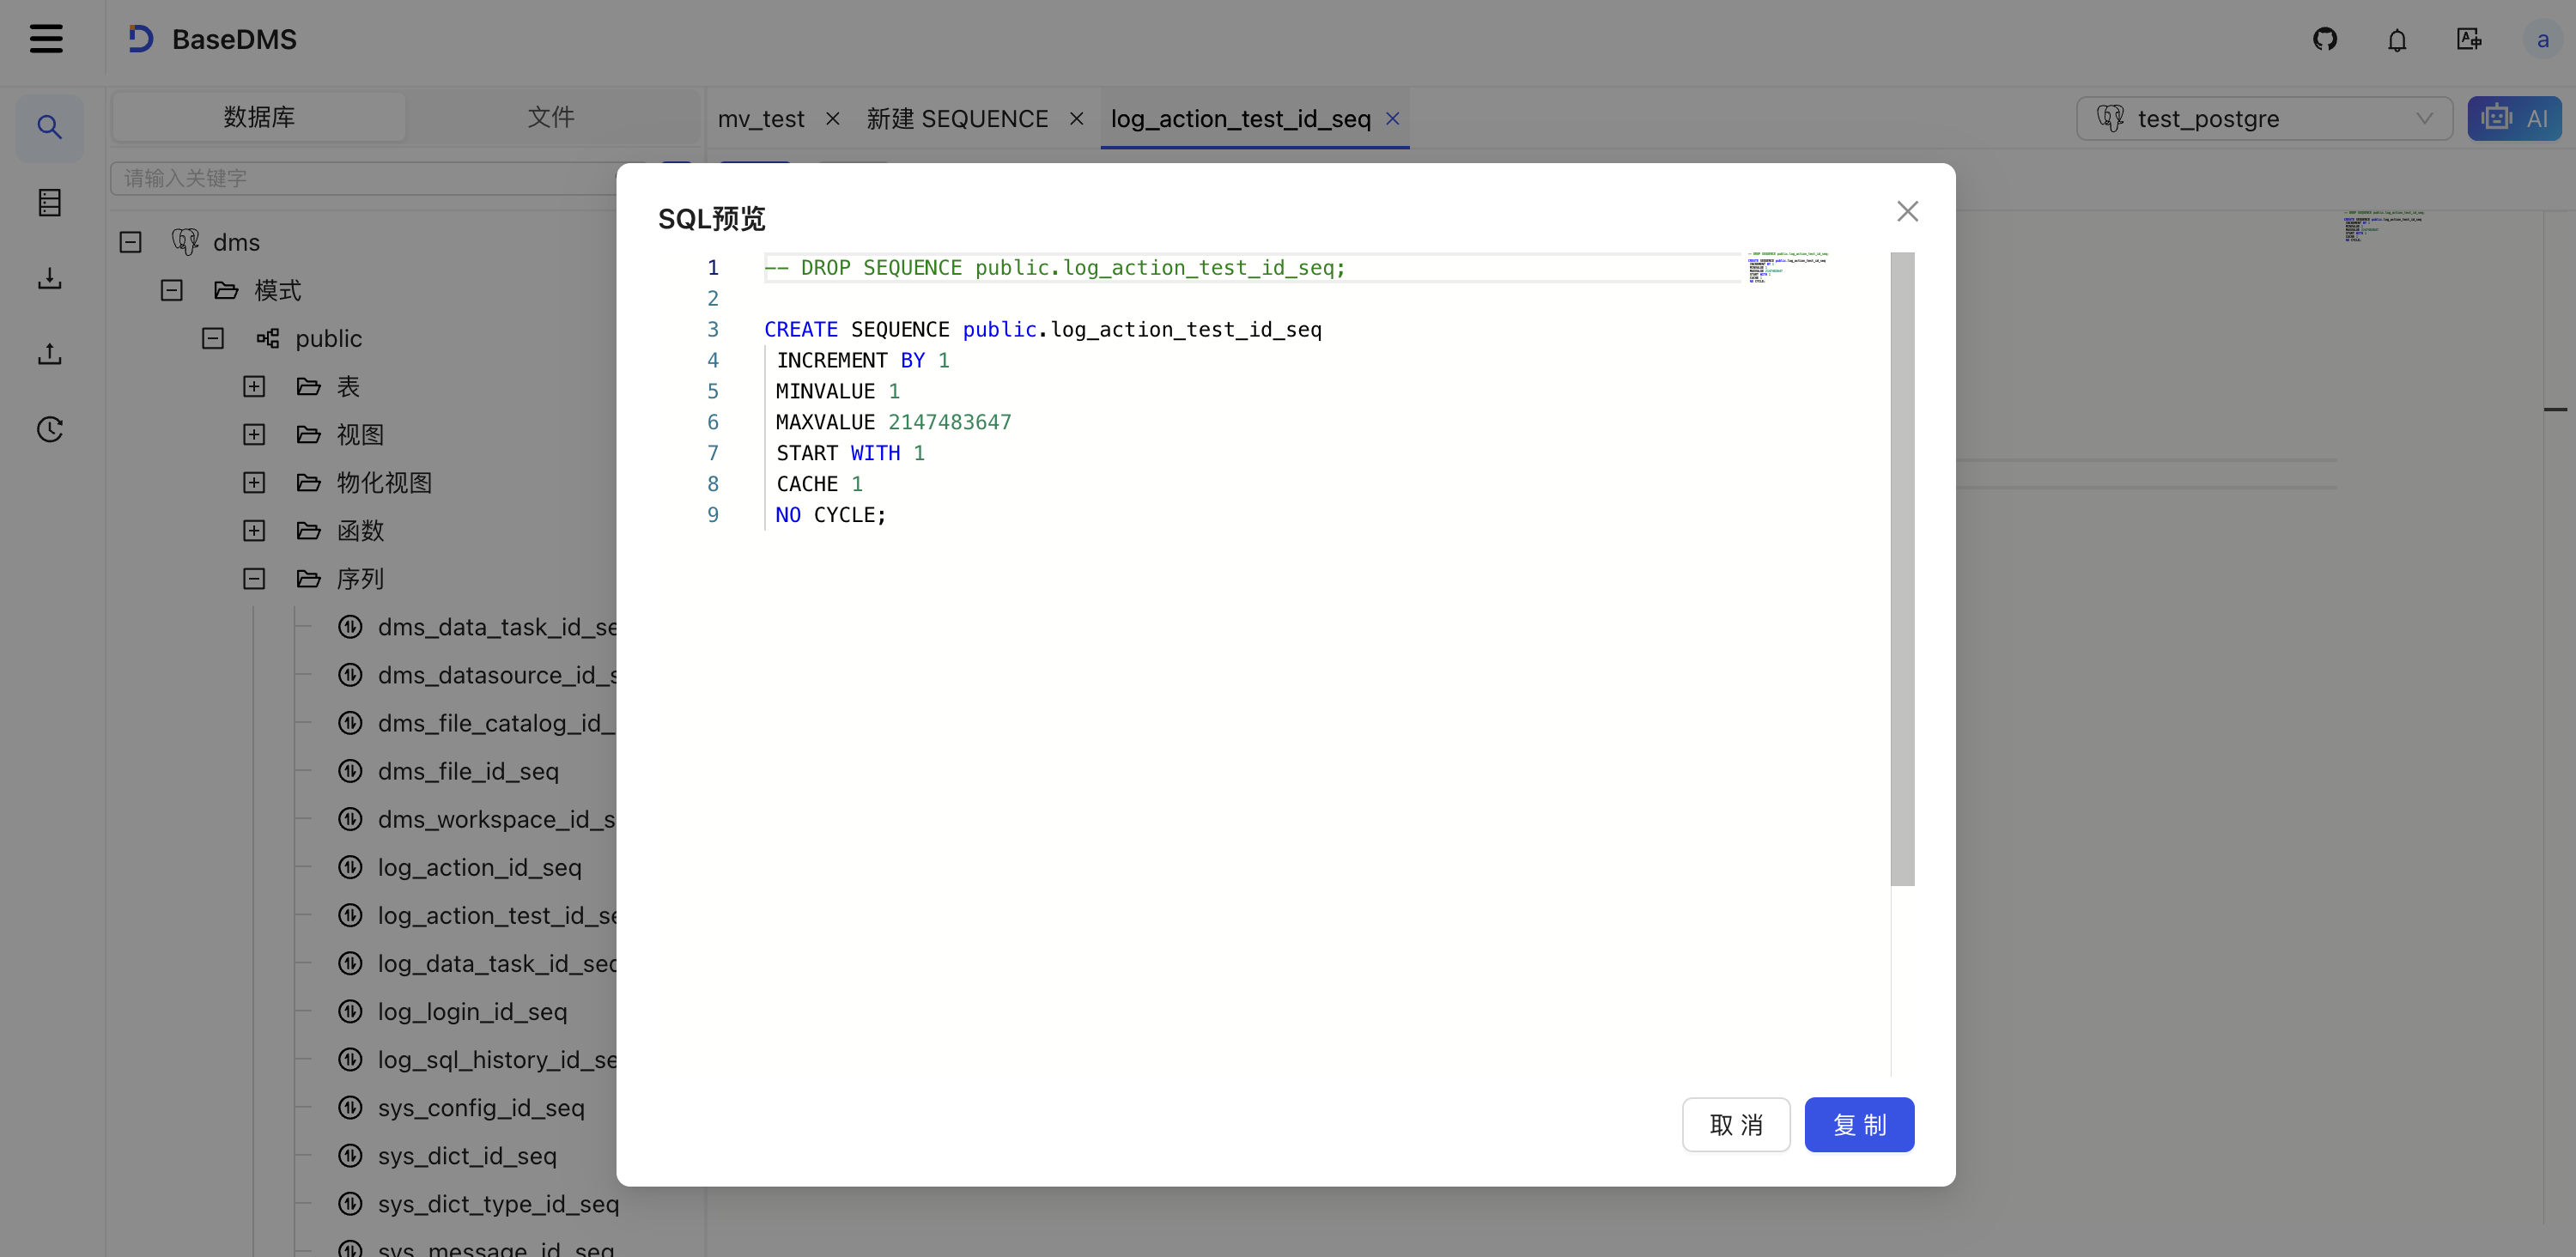Screen dimensions: 2576x1257
Task: Click the upload/export sidebar icon
Action: pos(50,354)
